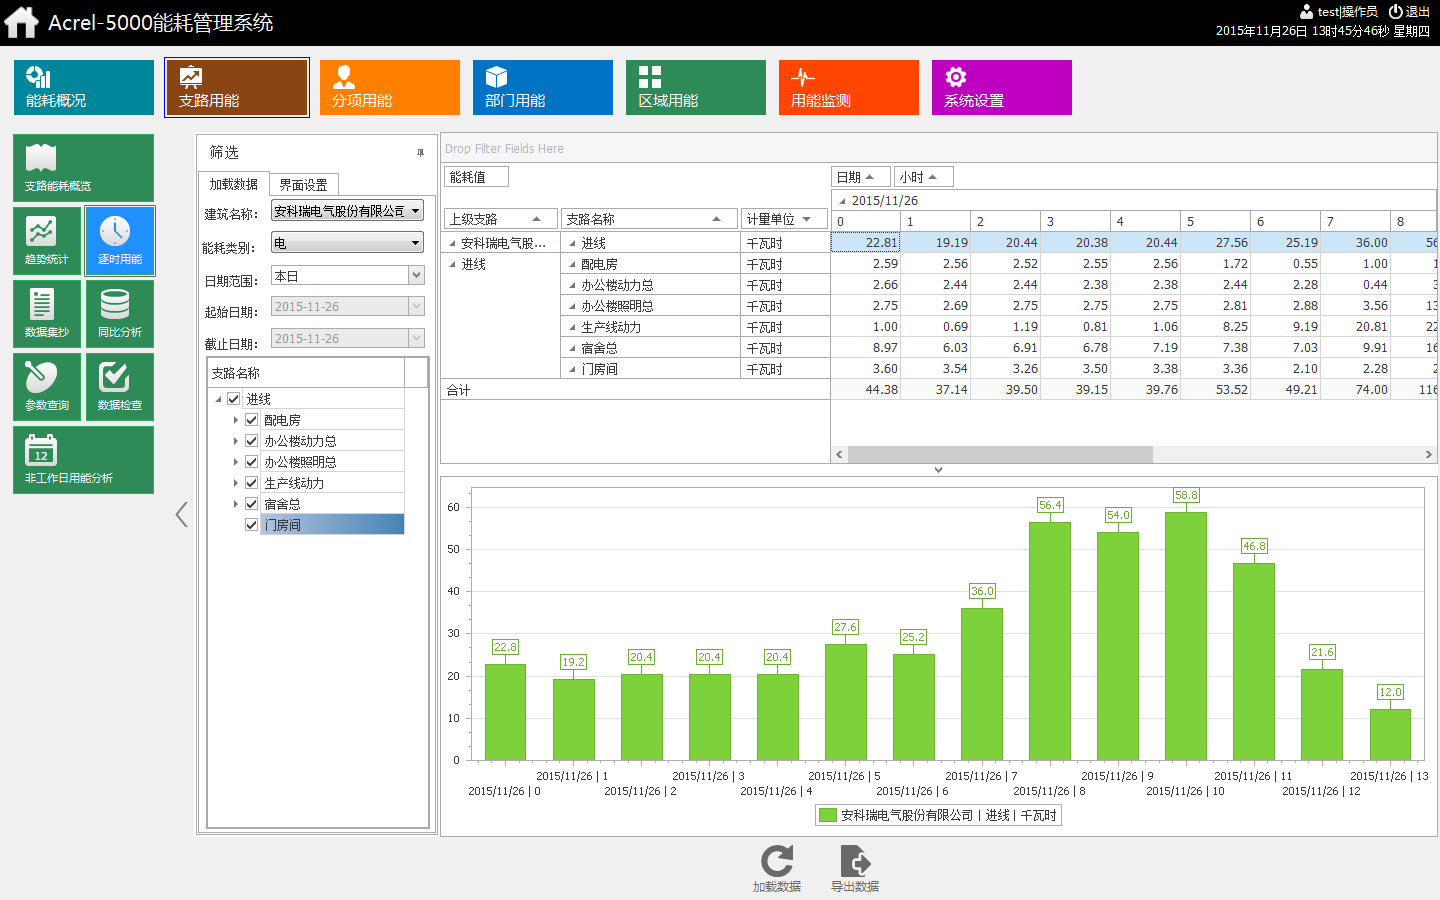Click the 起始日期 date field

tap(348, 307)
